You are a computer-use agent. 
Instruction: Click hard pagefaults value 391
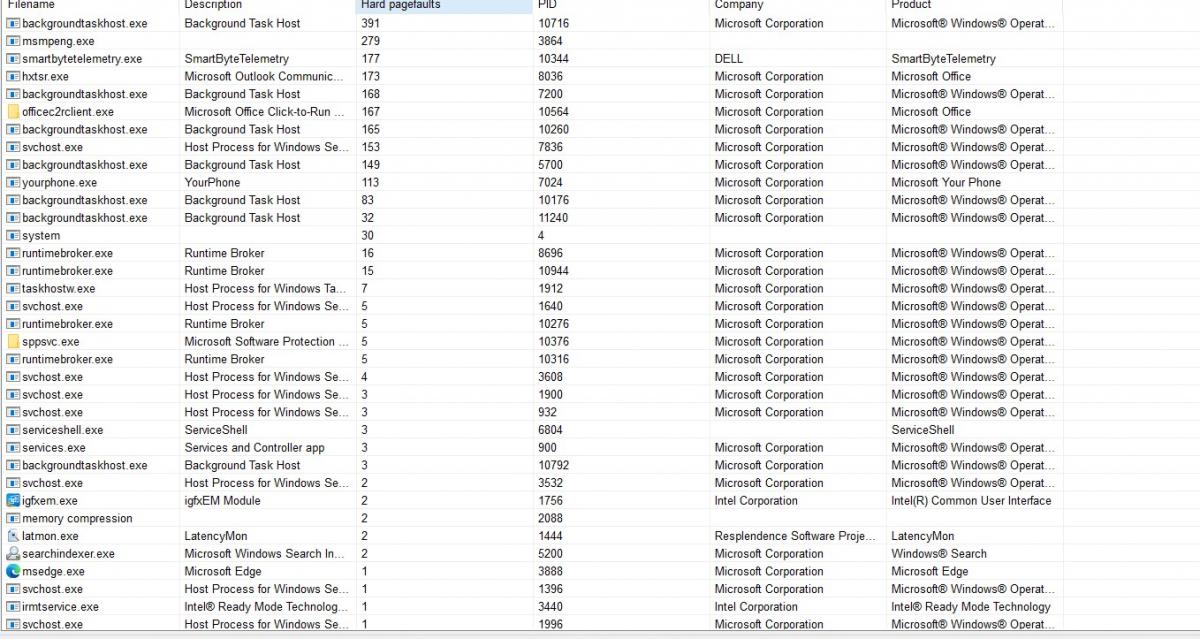coord(371,23)
